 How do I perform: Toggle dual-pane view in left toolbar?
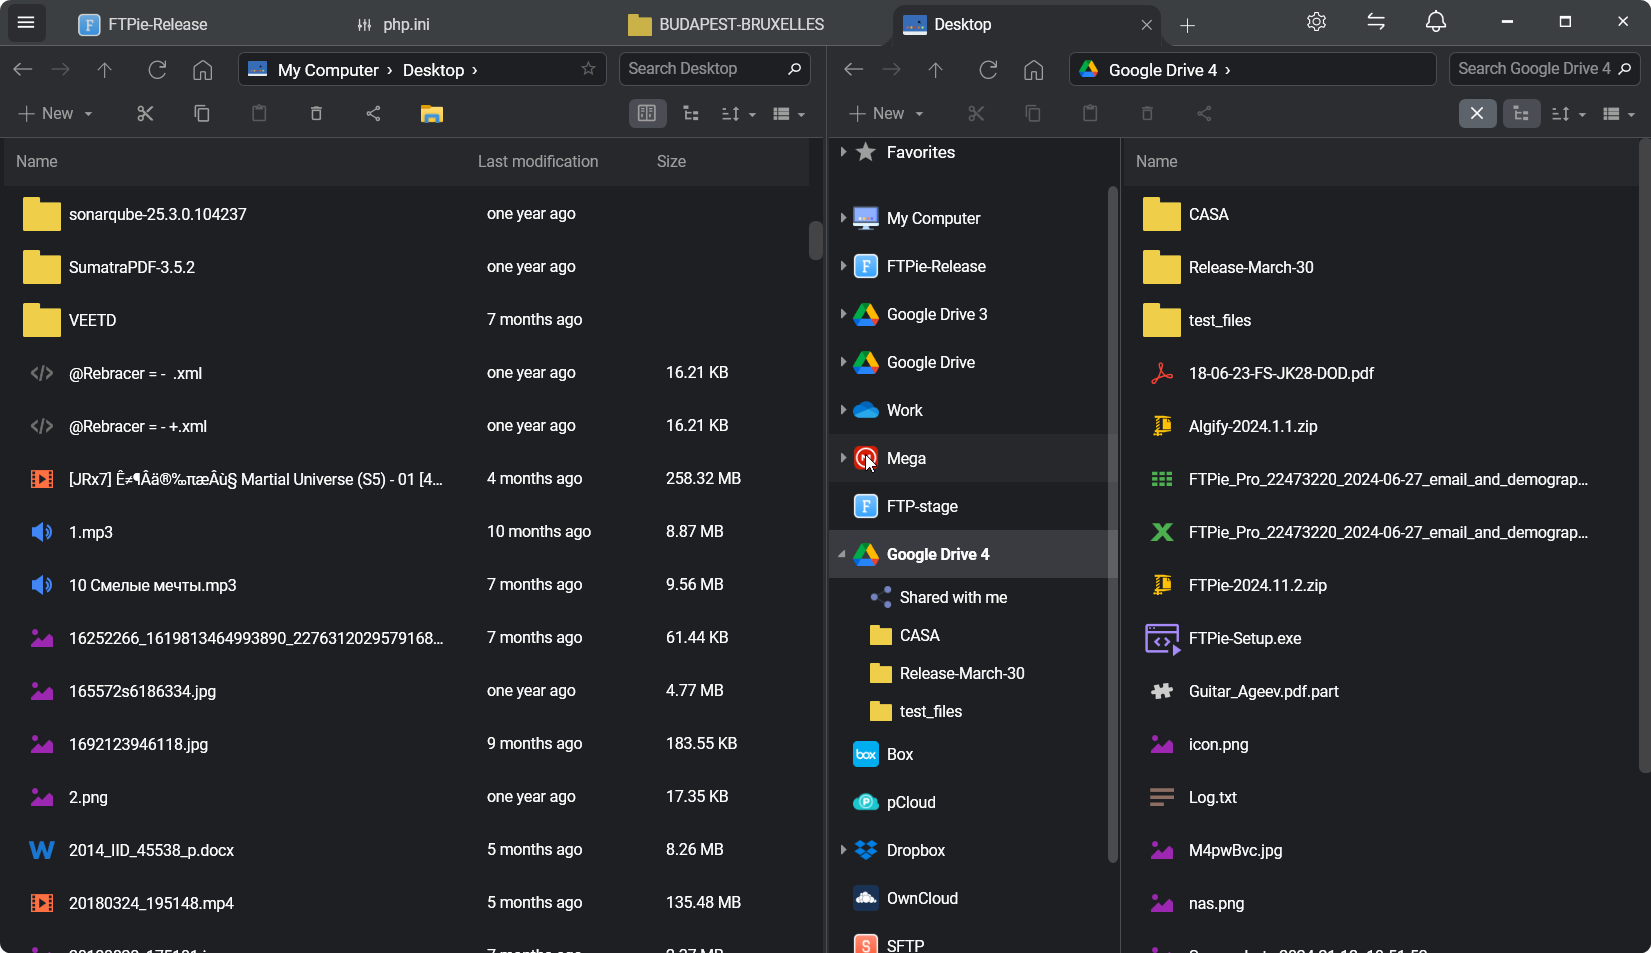[x=647, y=114]
